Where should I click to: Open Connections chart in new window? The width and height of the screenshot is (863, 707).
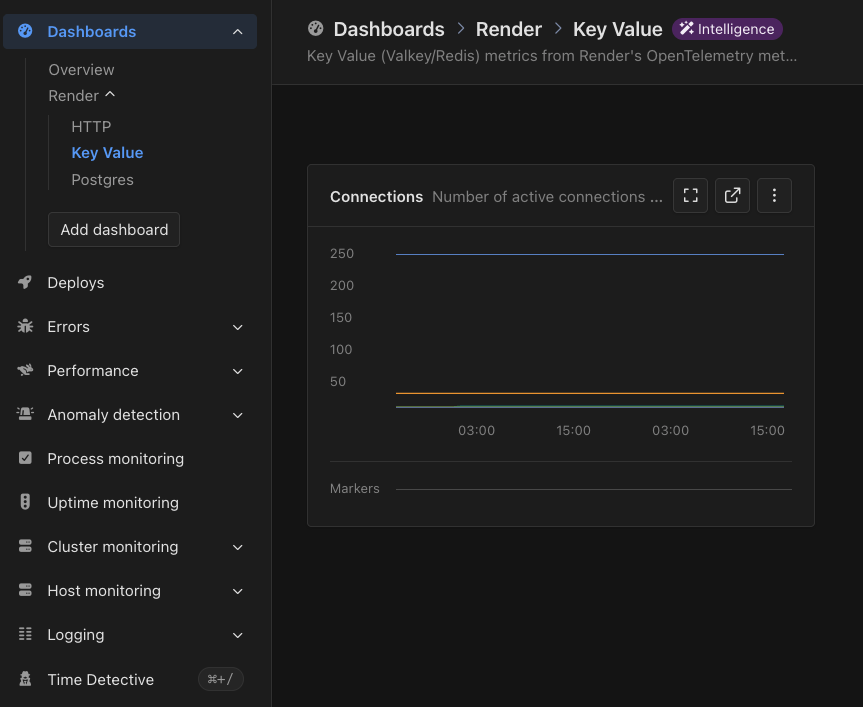(732, 195)
